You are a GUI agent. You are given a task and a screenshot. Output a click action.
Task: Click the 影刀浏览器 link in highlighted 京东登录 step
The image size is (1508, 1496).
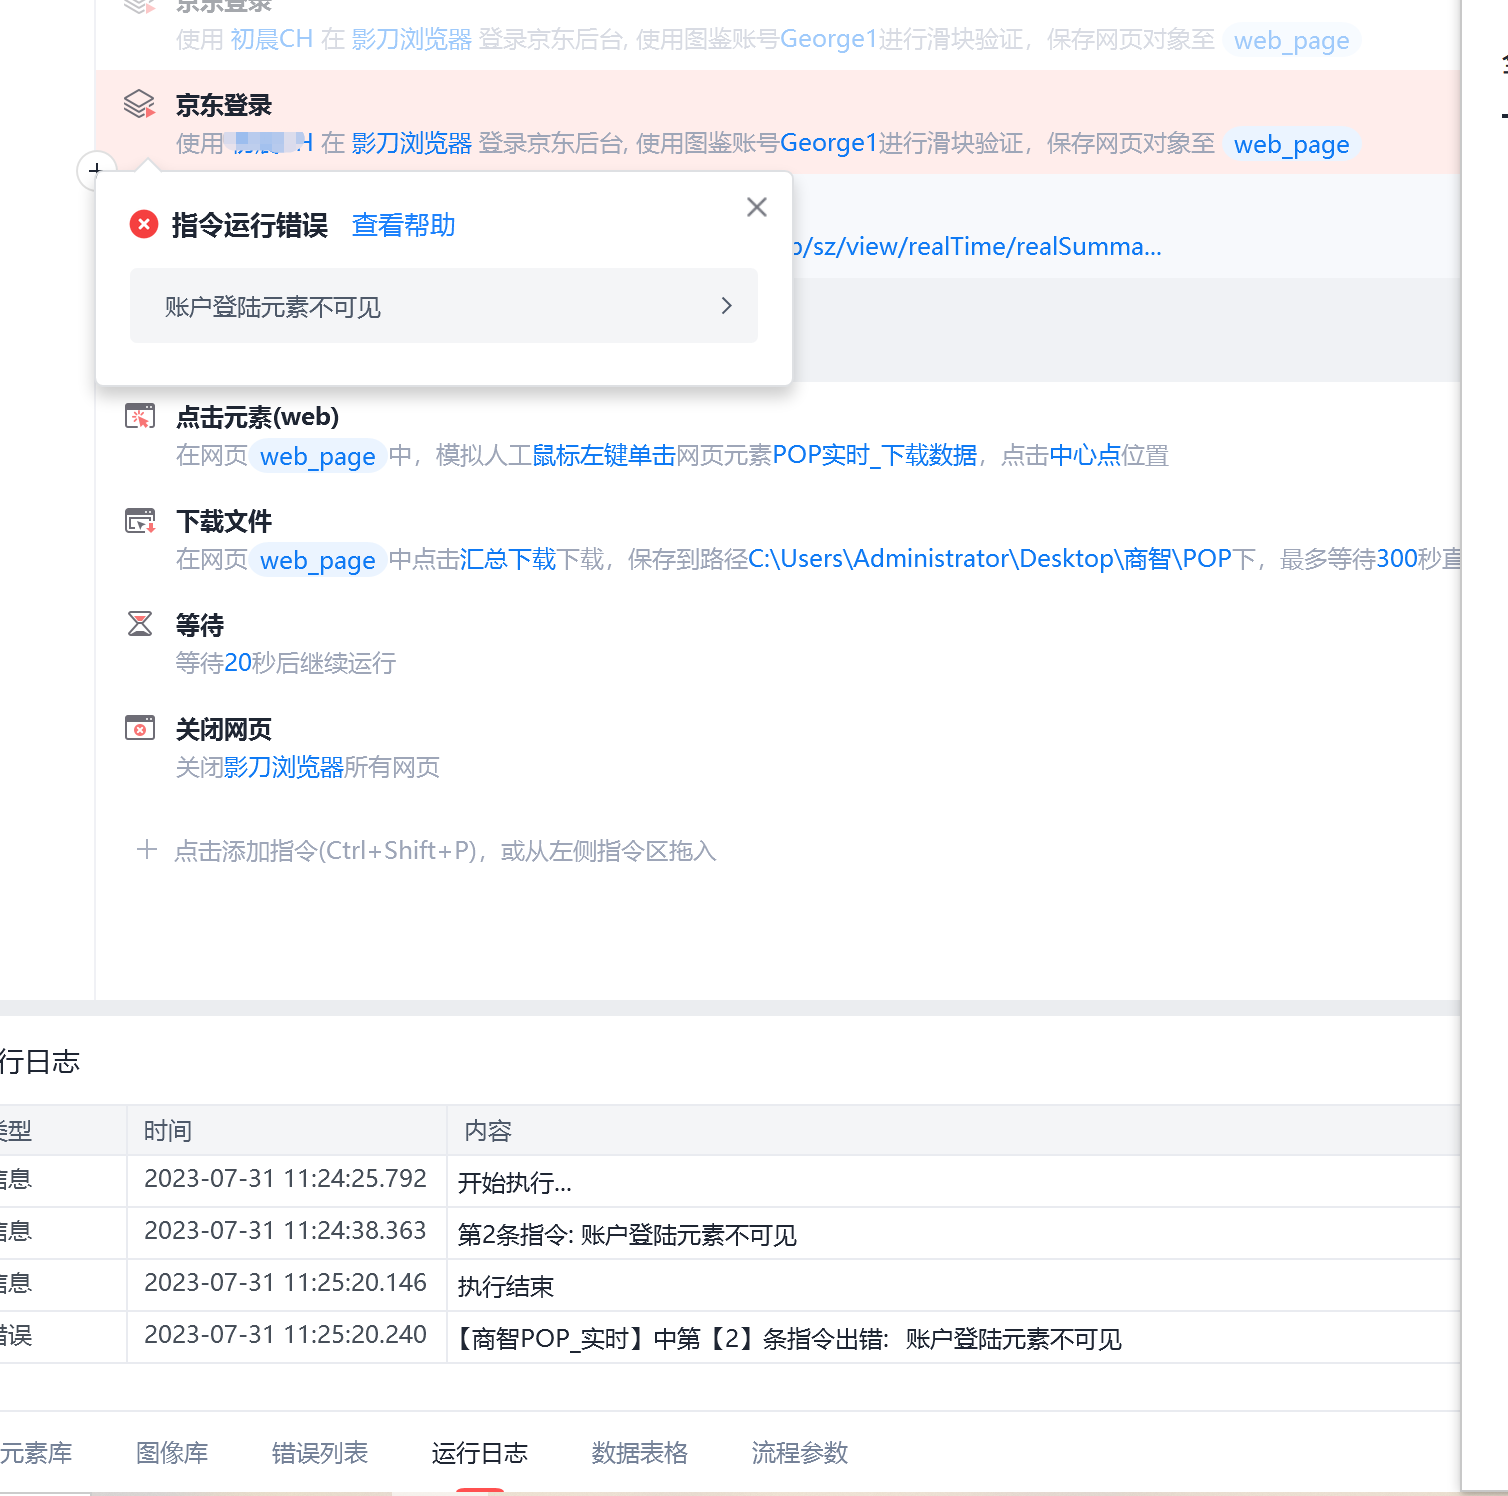click(412, 144)
